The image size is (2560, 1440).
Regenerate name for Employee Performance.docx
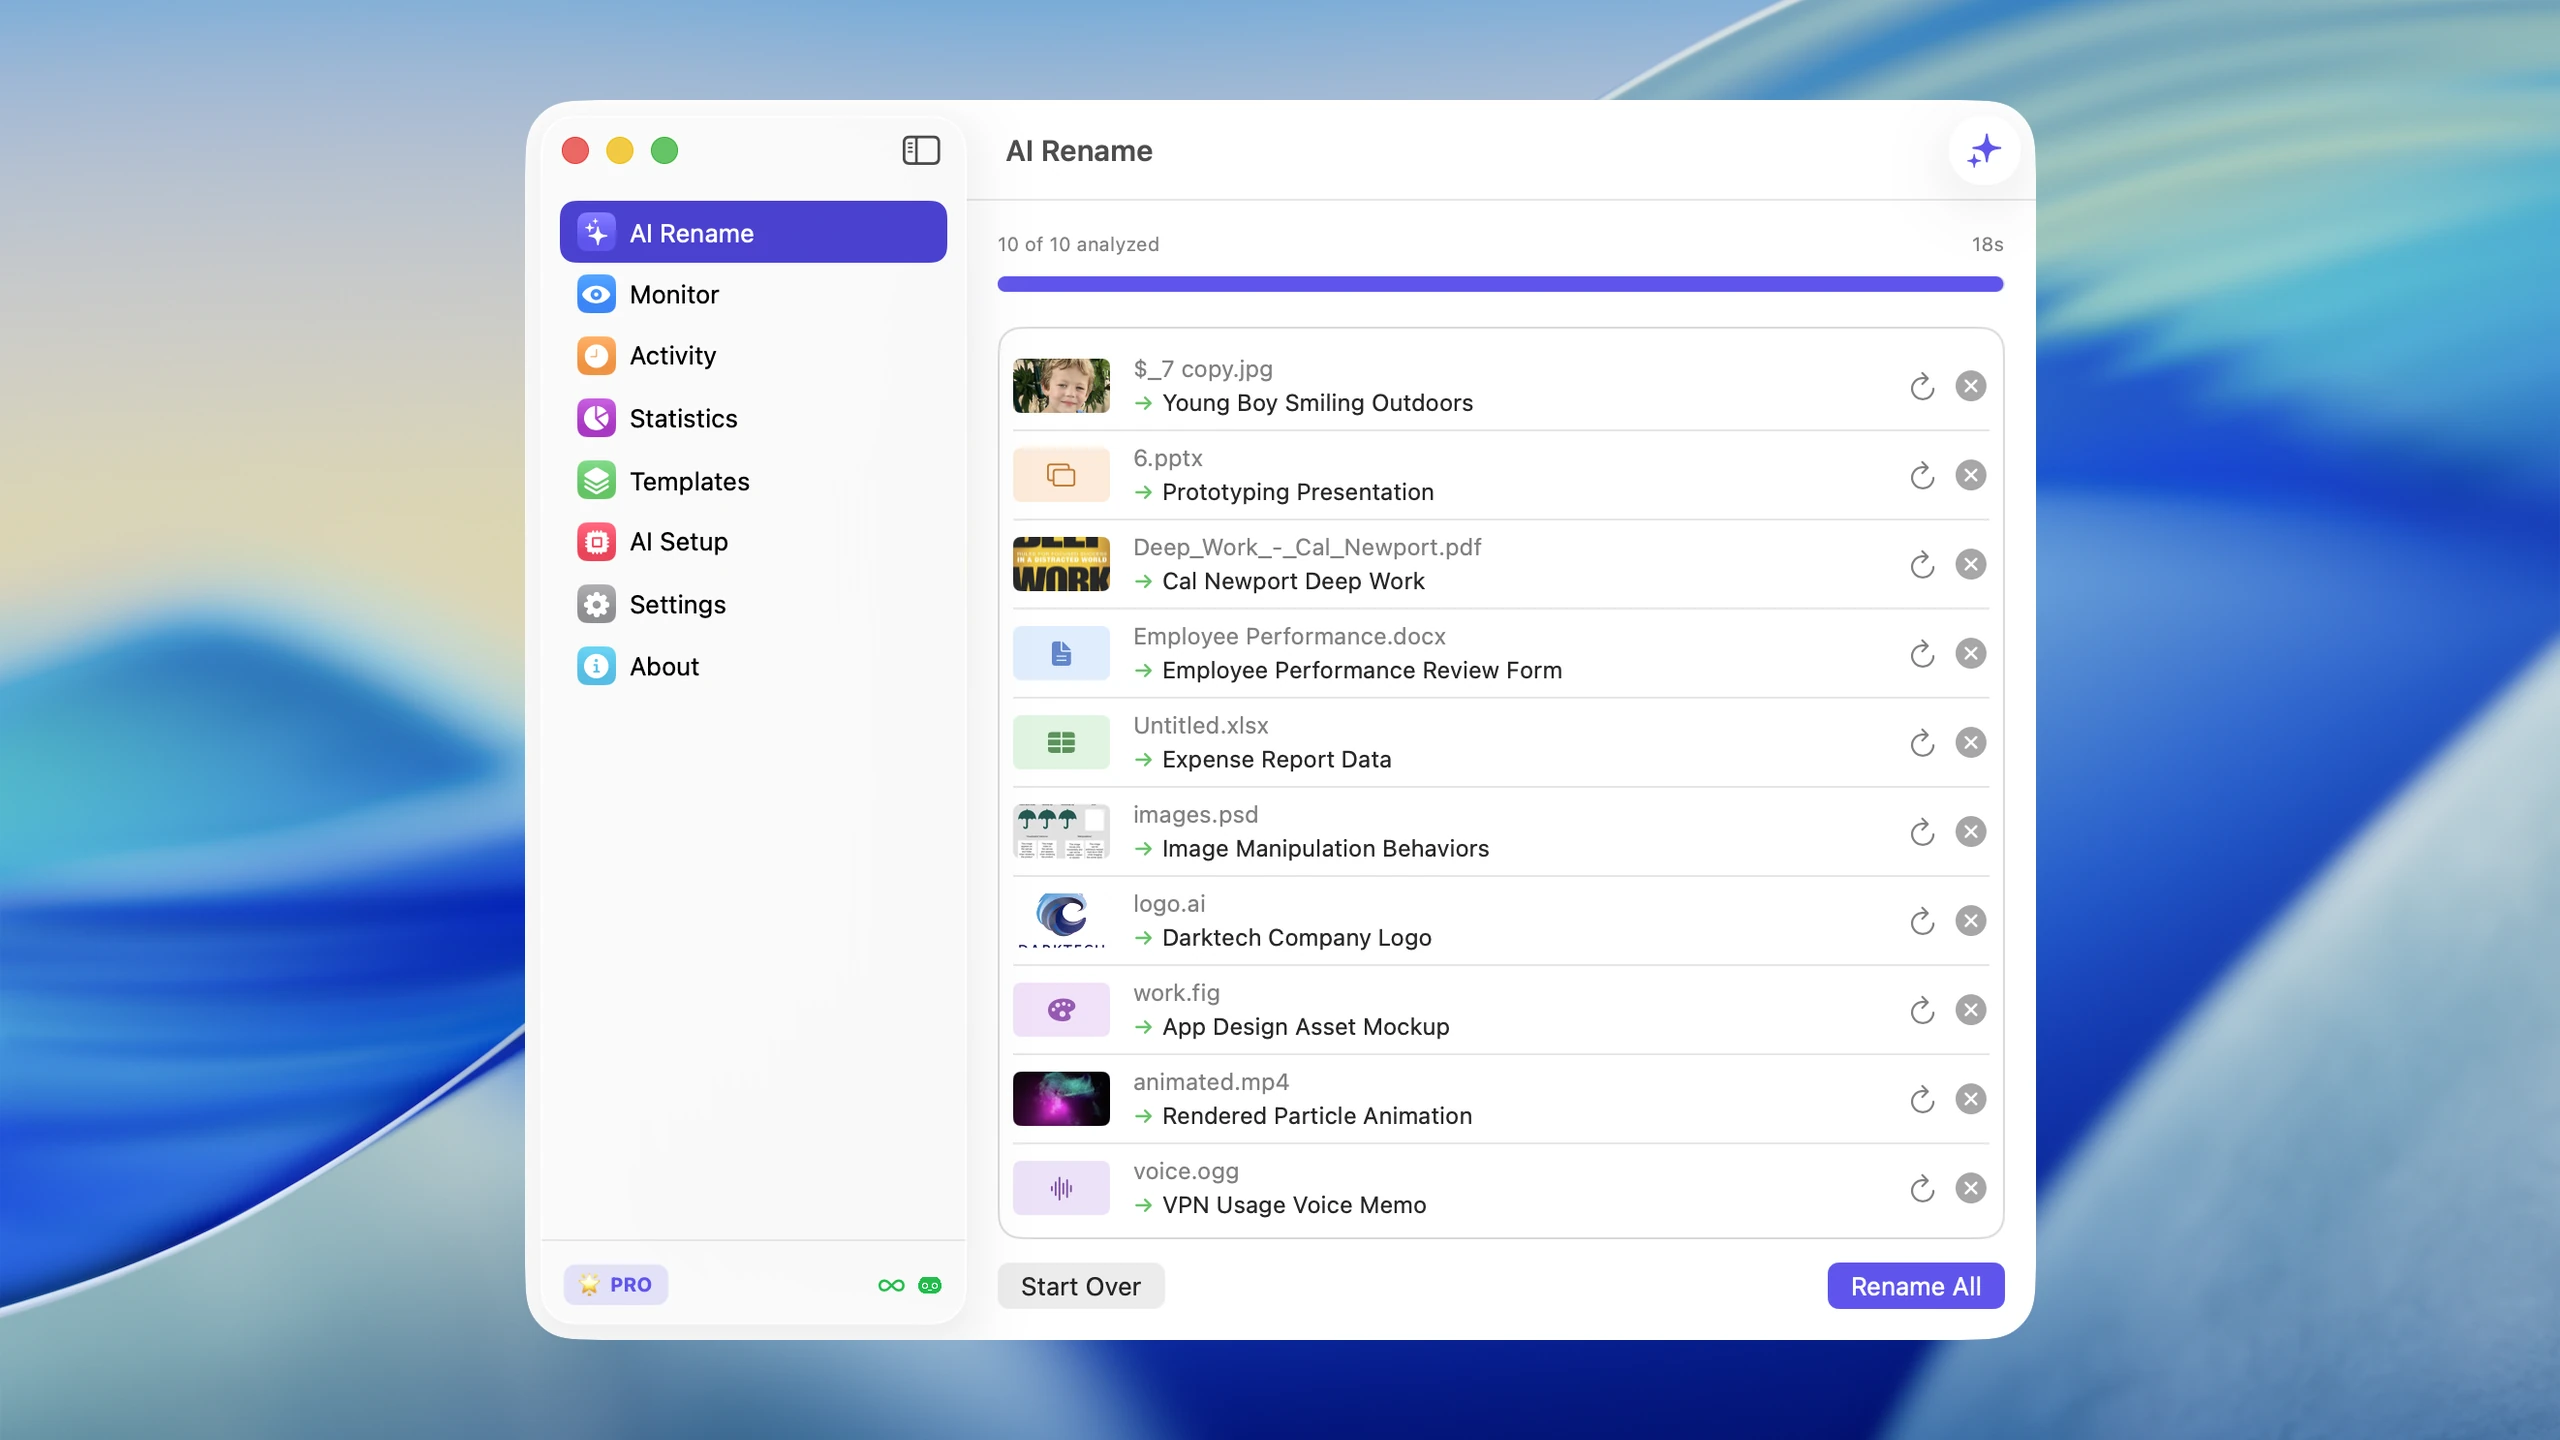pyautogui.click(x=1922, y=653)
